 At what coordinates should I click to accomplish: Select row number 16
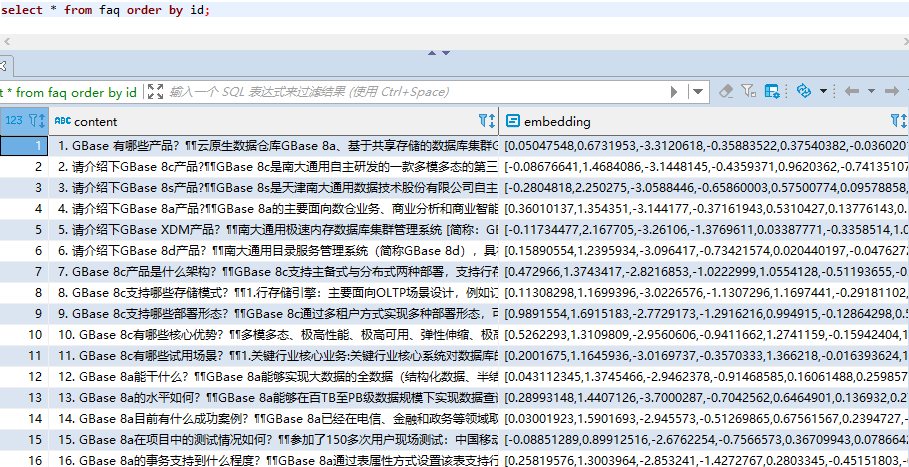click(x=24, y=460)
